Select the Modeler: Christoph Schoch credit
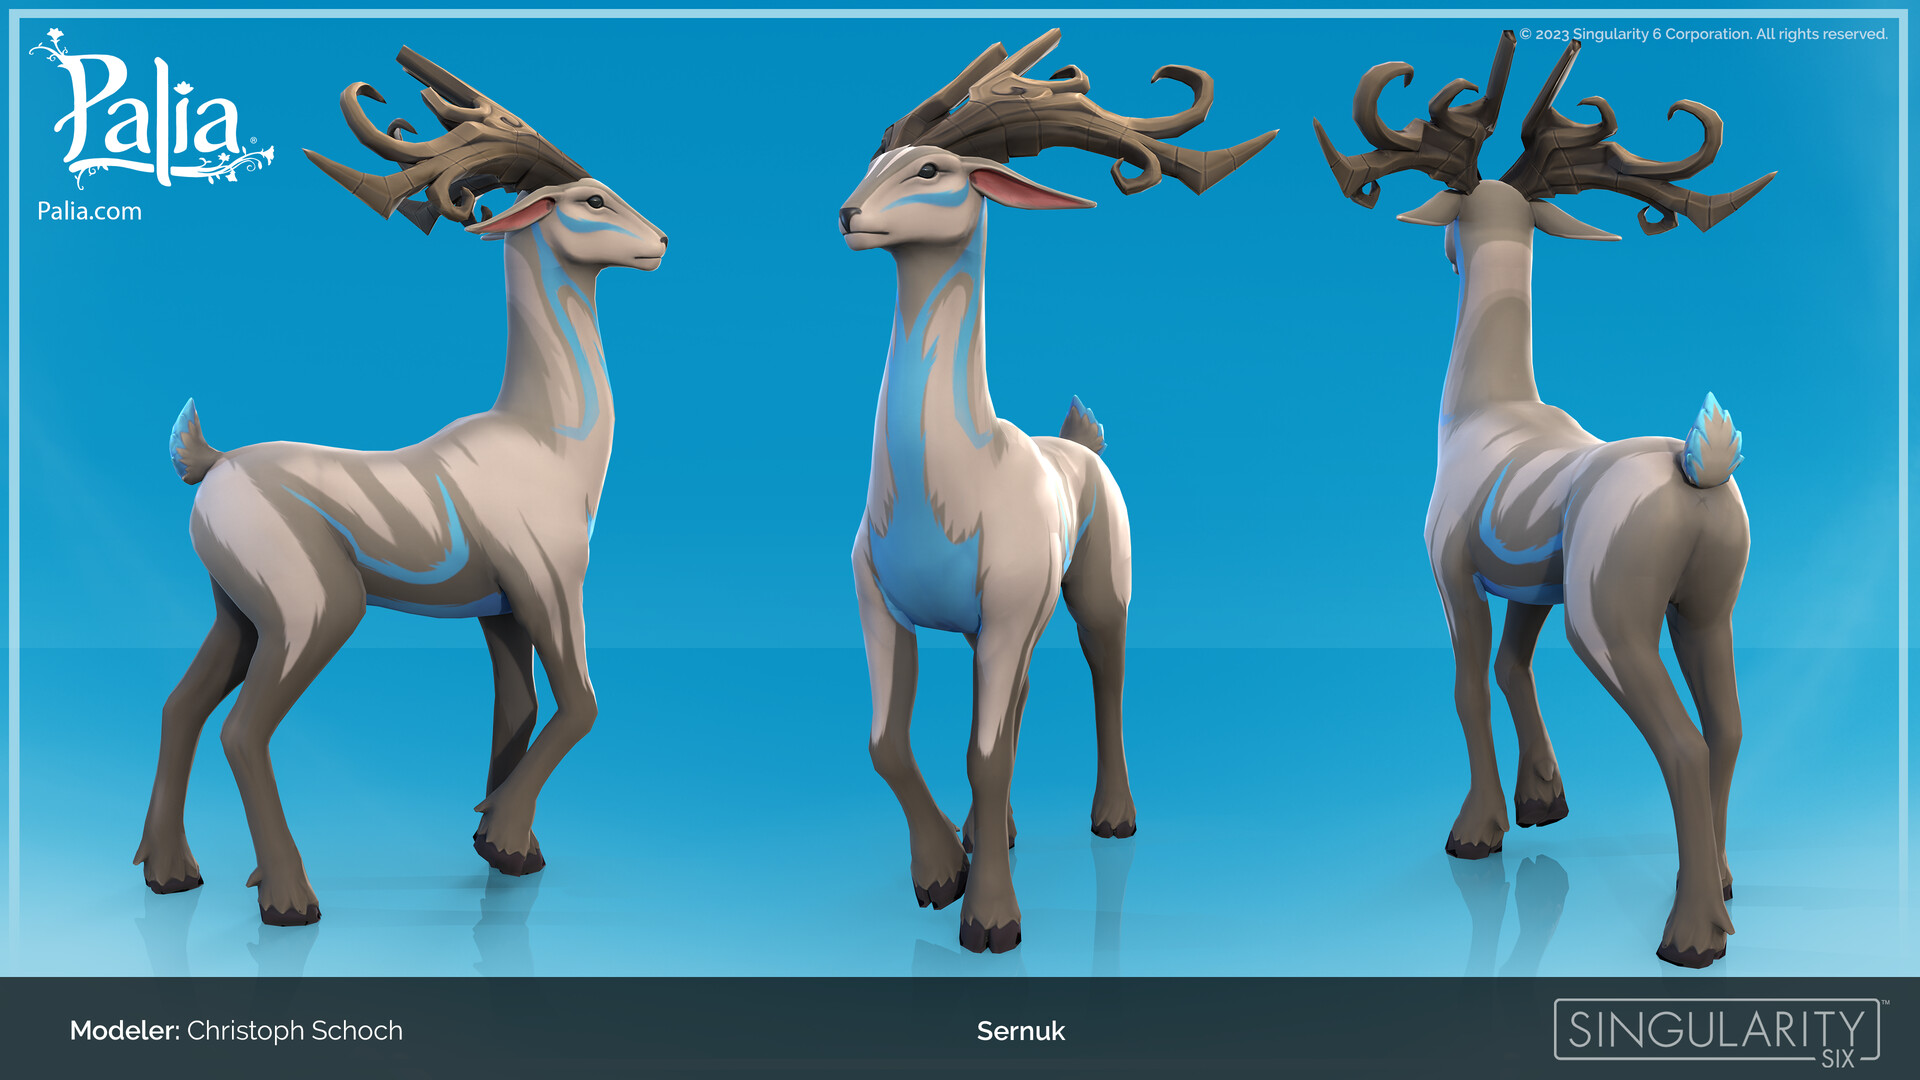Screen dimensions: 1920x1080 pyautogui.click(x=236, y=1031)
